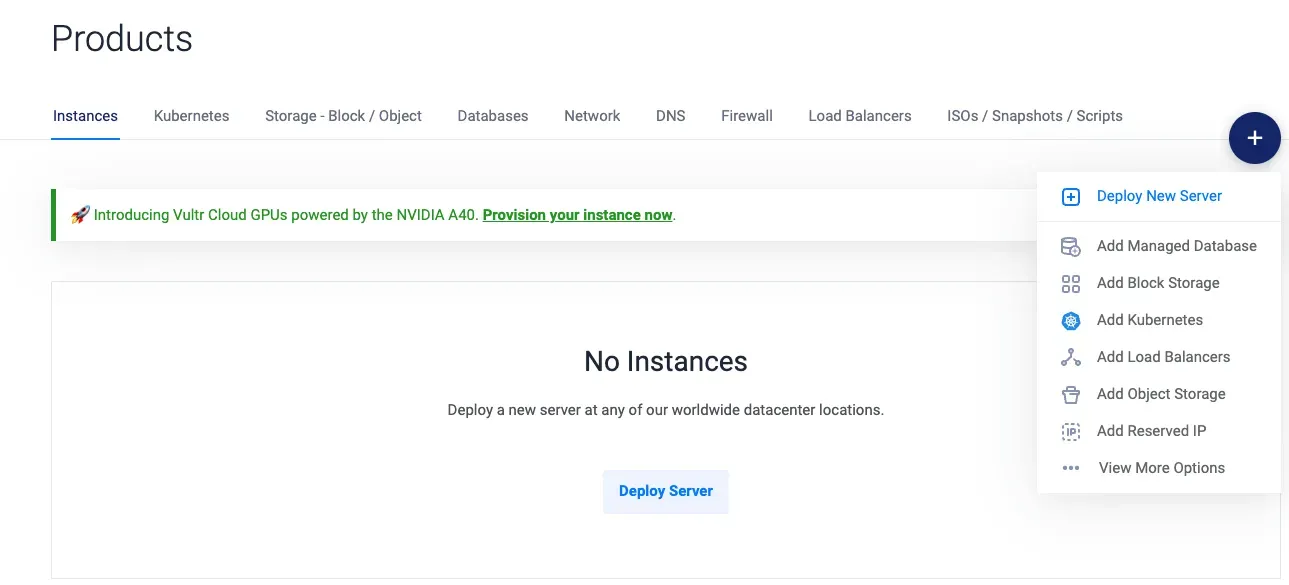Viewport: 1289px width, 585px height.
Task: Select the Add Object Storage icon
Action: pos(1070,394)
